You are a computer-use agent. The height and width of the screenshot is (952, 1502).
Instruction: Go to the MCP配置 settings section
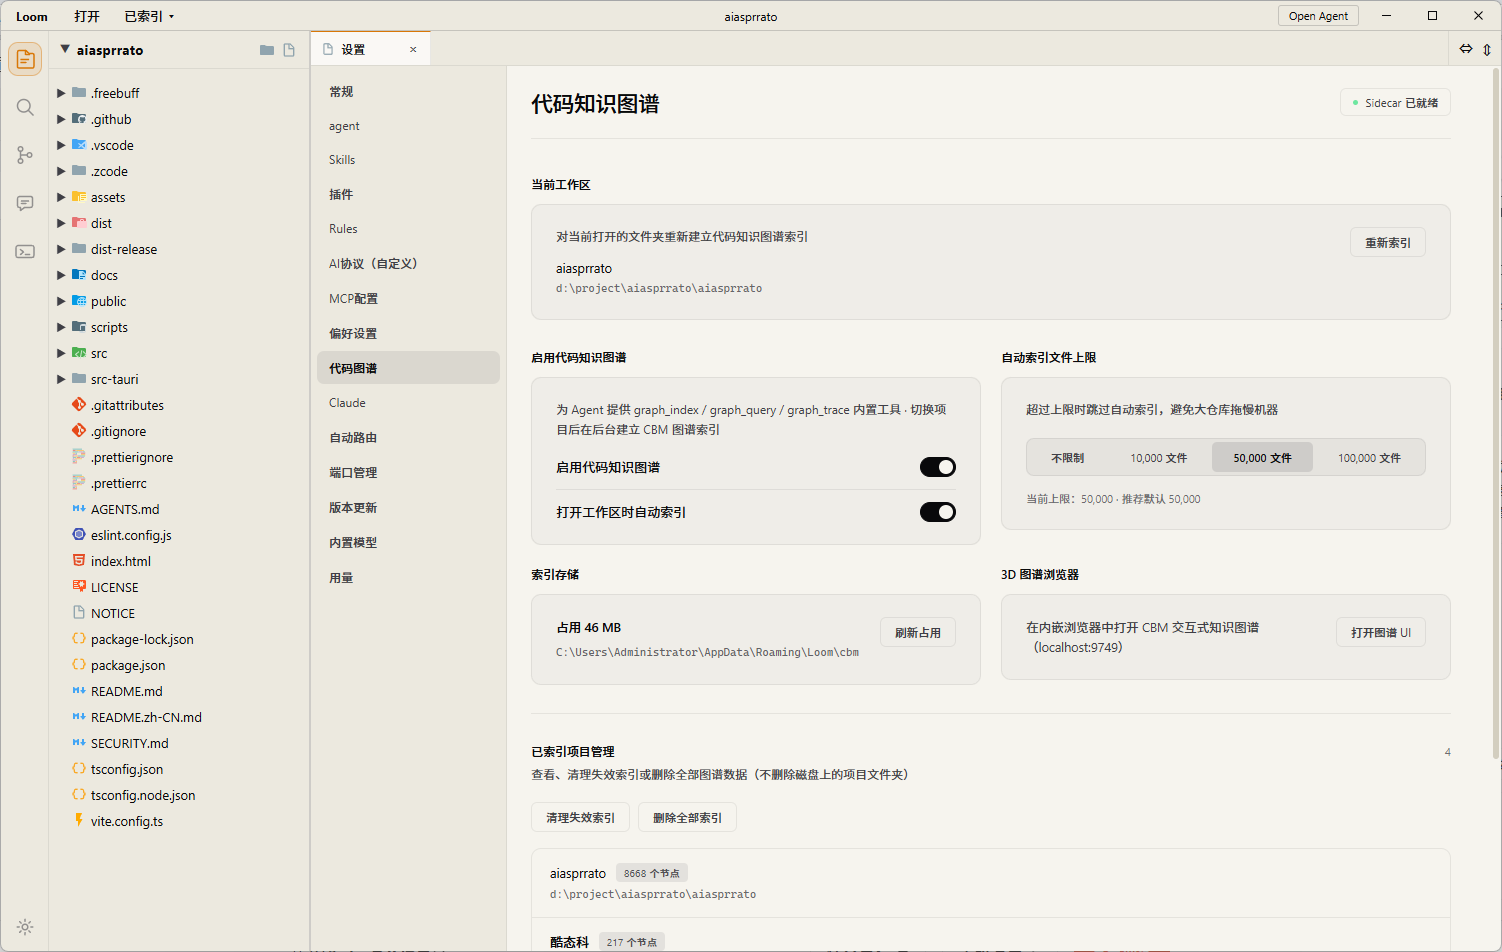pos(408,298)
